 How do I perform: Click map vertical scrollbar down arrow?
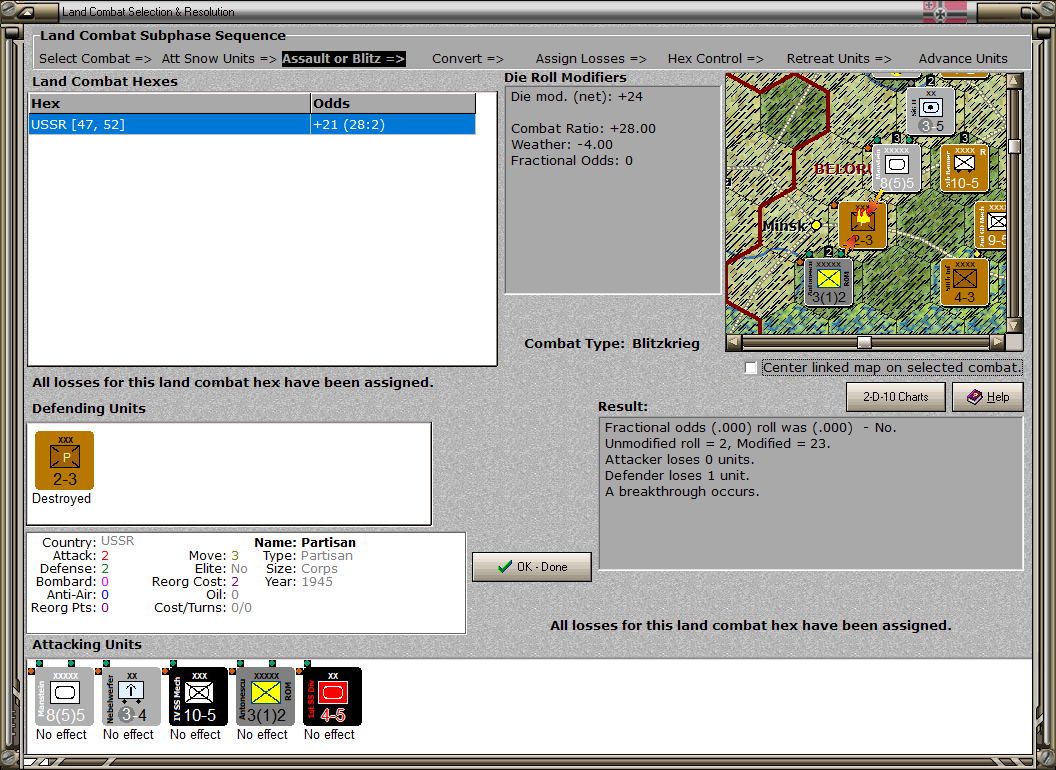pos(1014,325)
